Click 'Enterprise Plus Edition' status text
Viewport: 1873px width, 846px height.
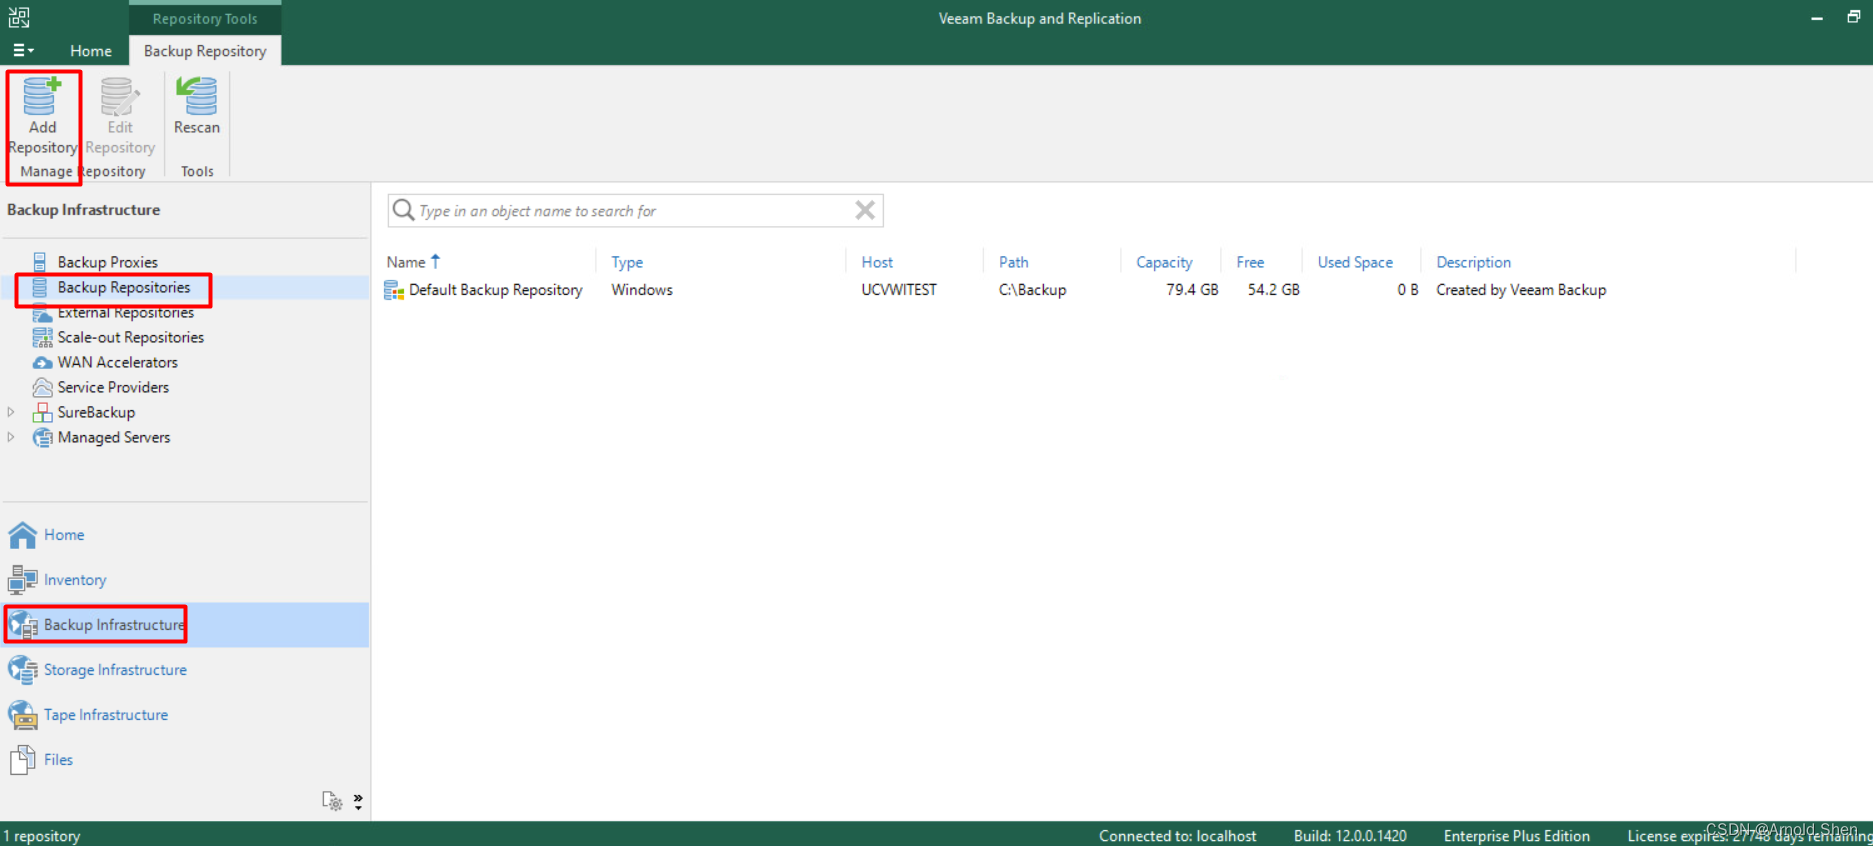pos(1516,836)
